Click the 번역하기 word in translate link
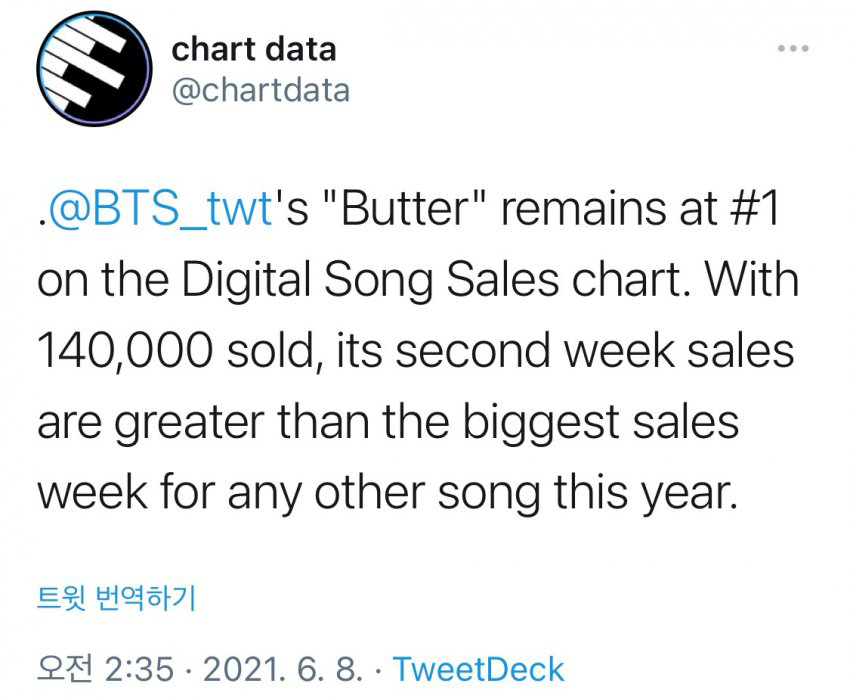 click(145, 598)
